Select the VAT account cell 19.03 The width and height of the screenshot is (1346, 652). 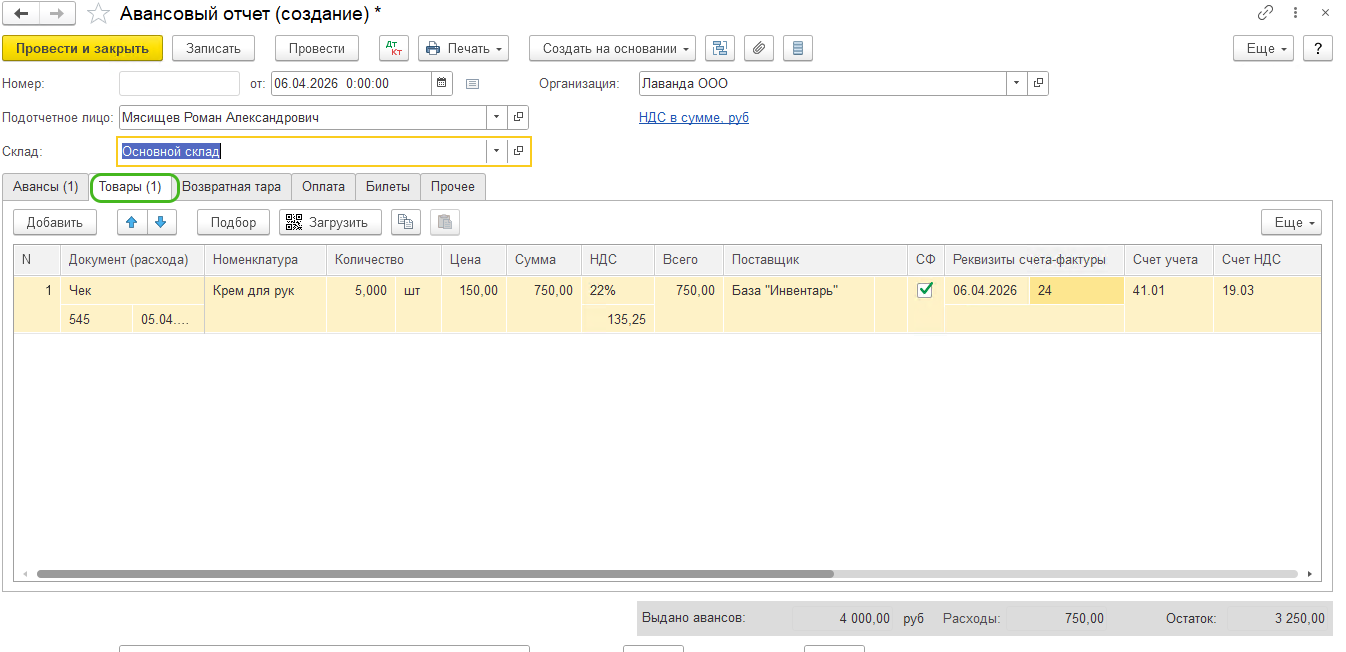click(1267, 291)
